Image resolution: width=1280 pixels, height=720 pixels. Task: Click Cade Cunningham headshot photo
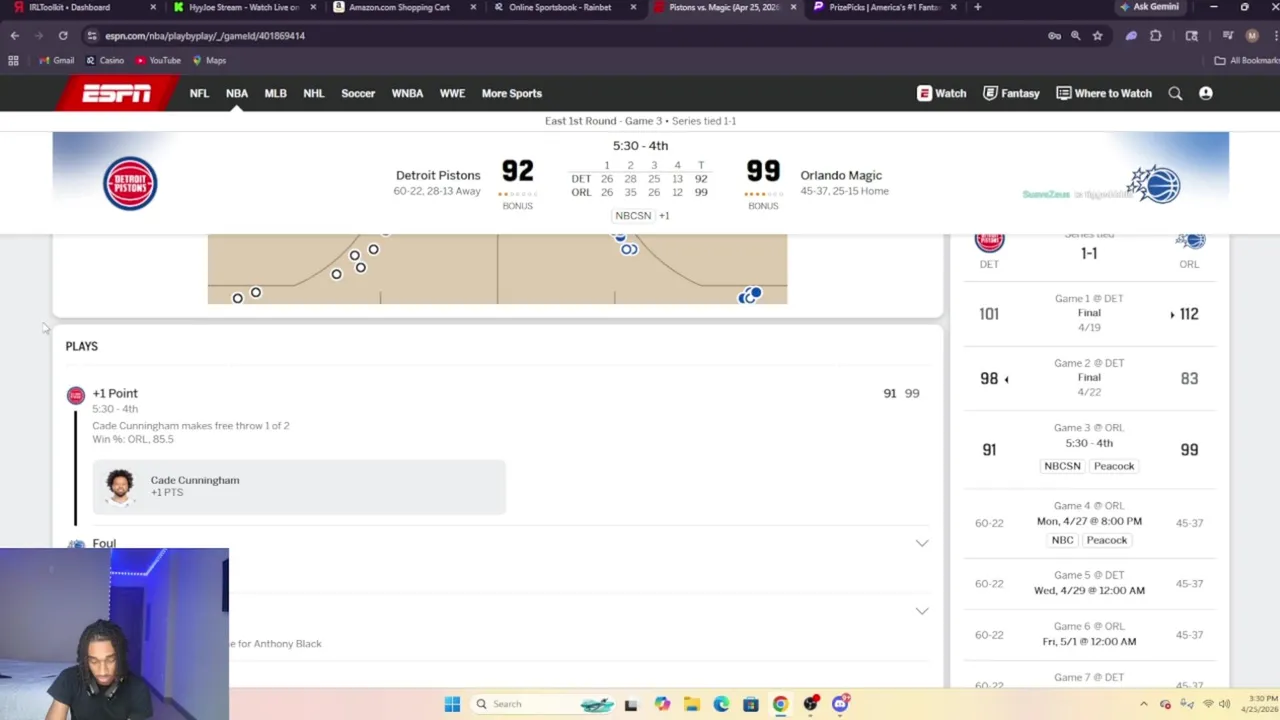click(120, 487)
